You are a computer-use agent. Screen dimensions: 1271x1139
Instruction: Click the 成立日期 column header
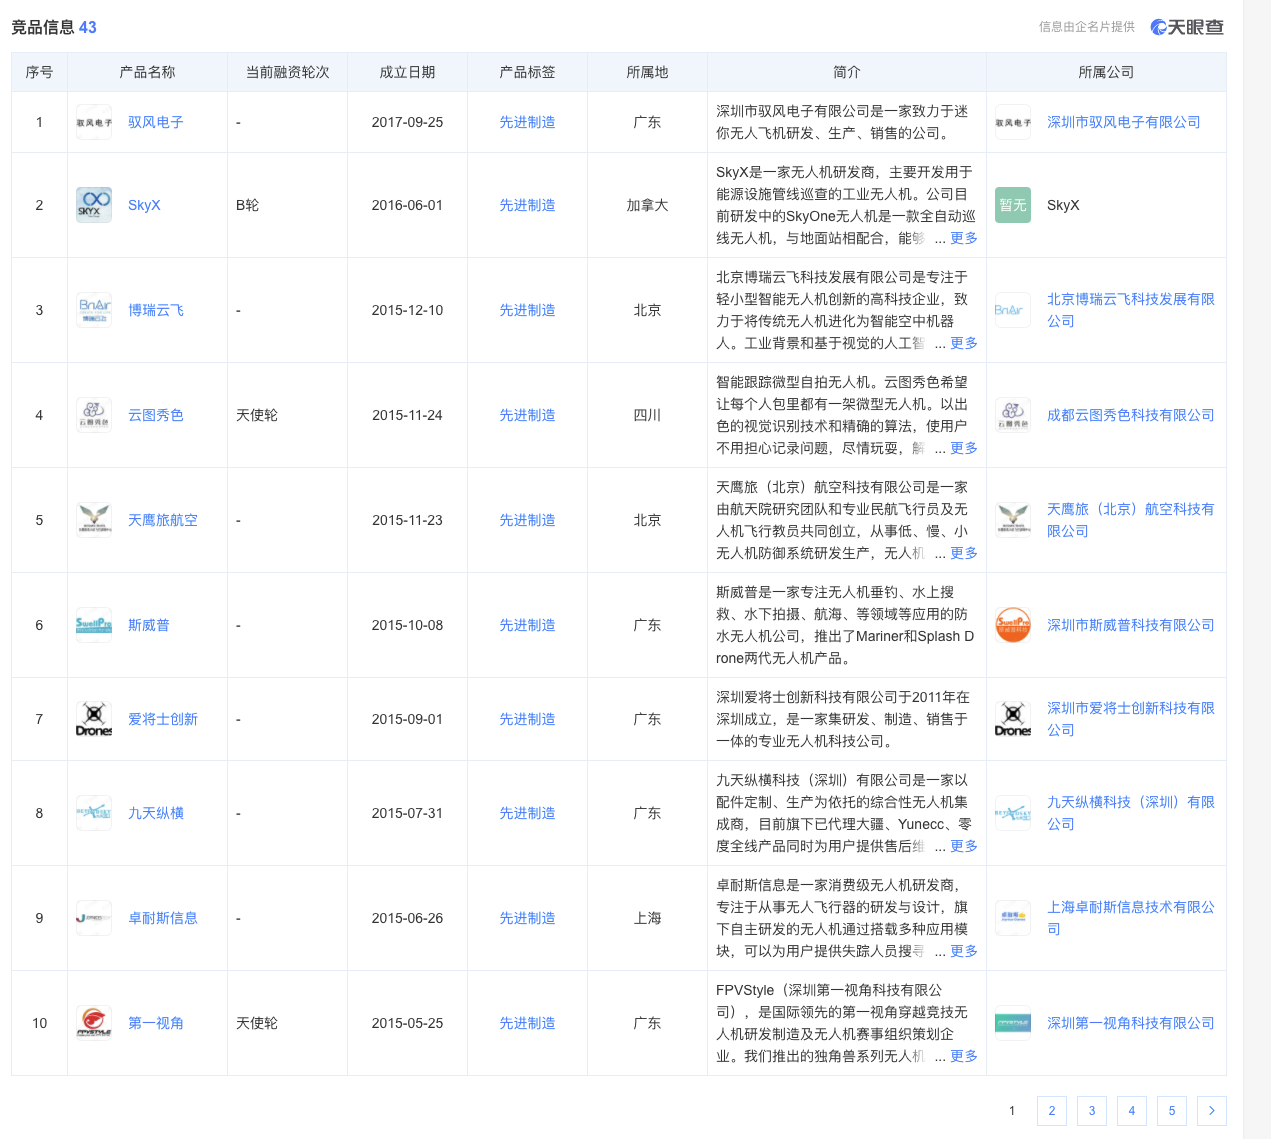click(x=407, y=72)
